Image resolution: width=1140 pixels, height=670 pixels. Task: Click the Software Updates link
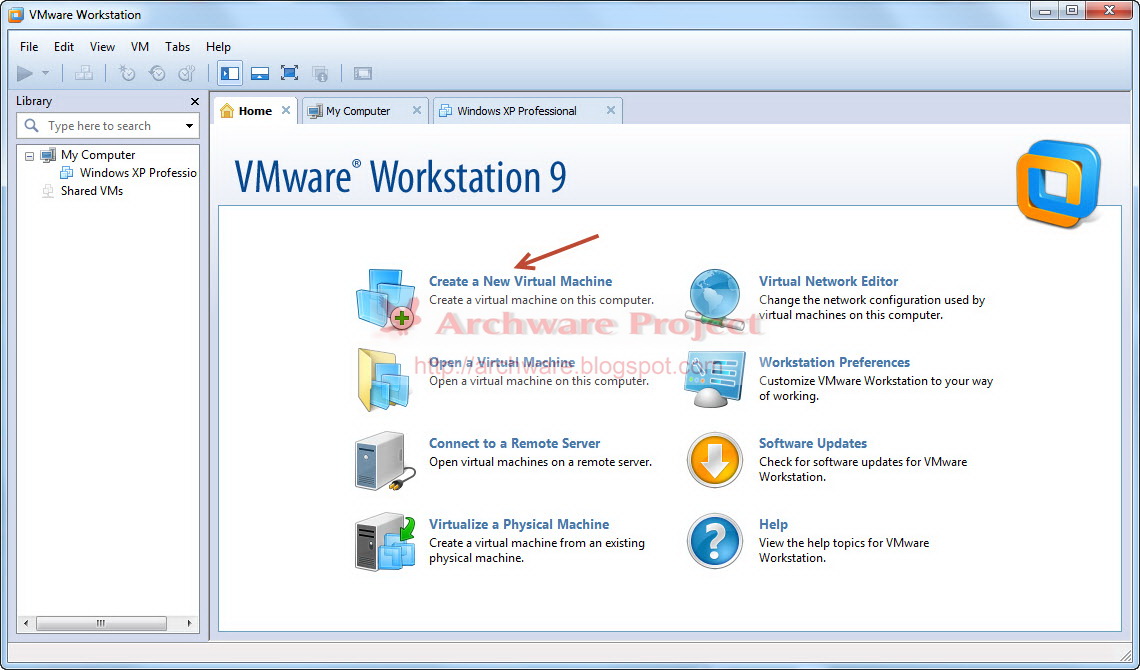tap(813, 443)
